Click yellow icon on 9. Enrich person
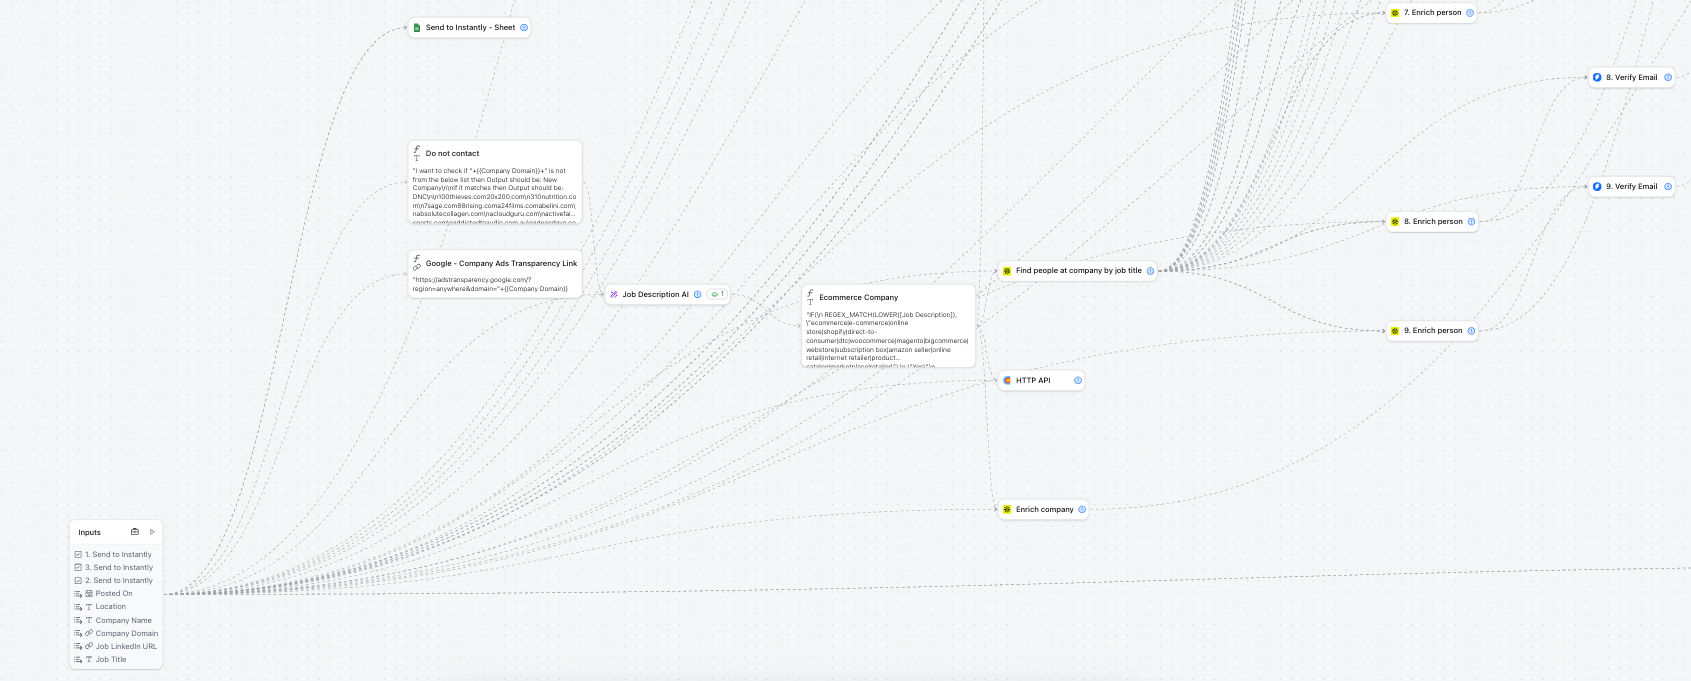Image resolution: width=1691 pixels, height=681 pixels. [x=1395, y=331]
